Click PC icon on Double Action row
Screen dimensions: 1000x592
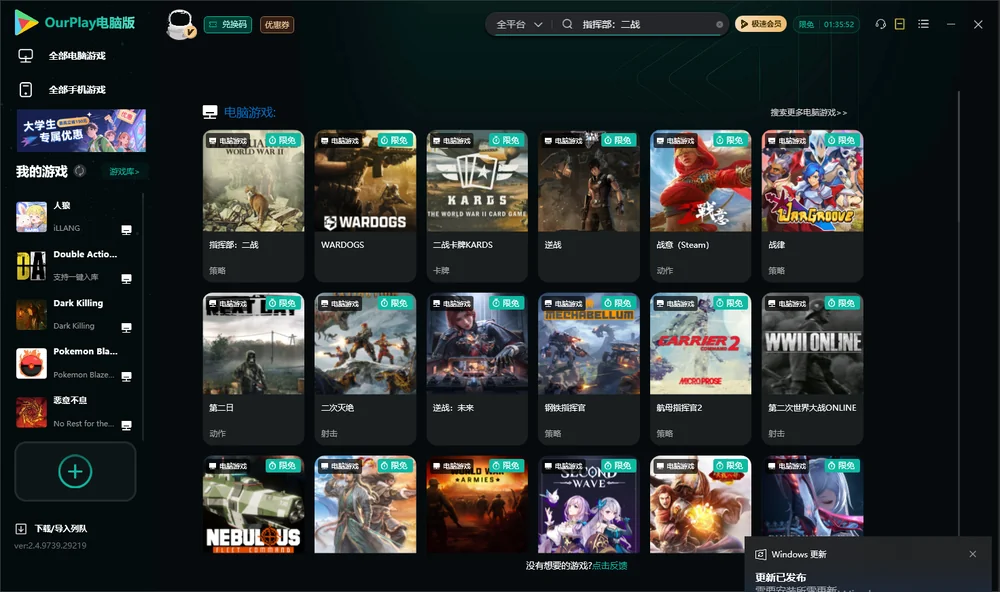pyautogui.click(x=126, y=279)
